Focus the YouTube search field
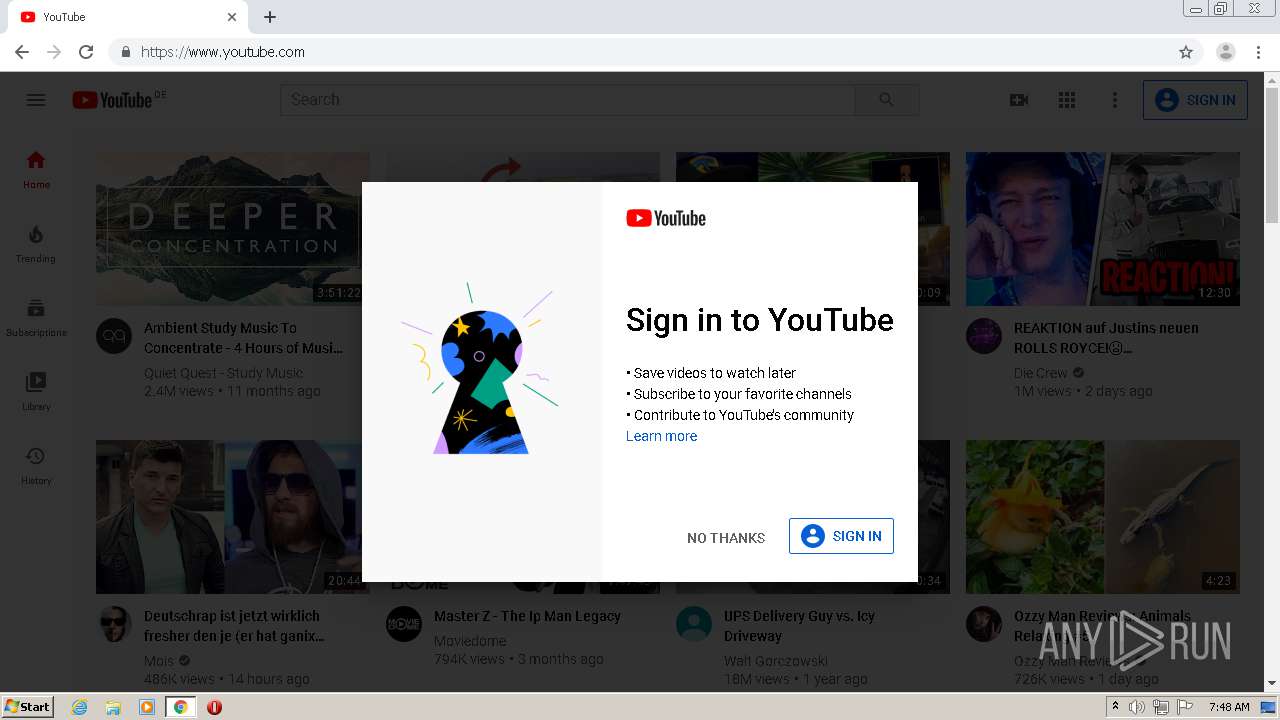The width and height of the screenshot is (1280, 720). [568, 100]
